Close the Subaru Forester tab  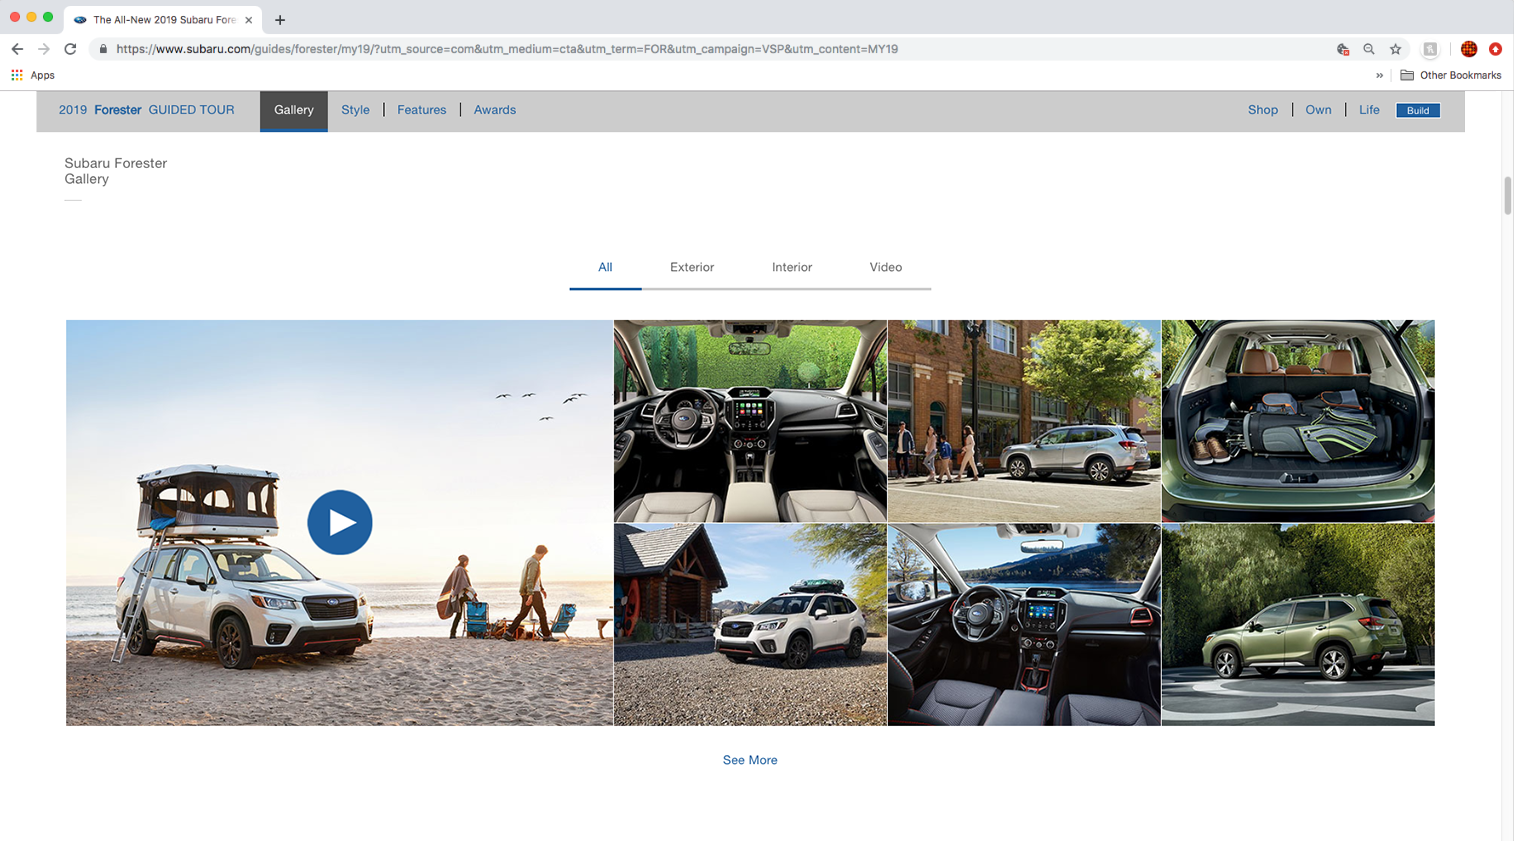click(249, 20)
